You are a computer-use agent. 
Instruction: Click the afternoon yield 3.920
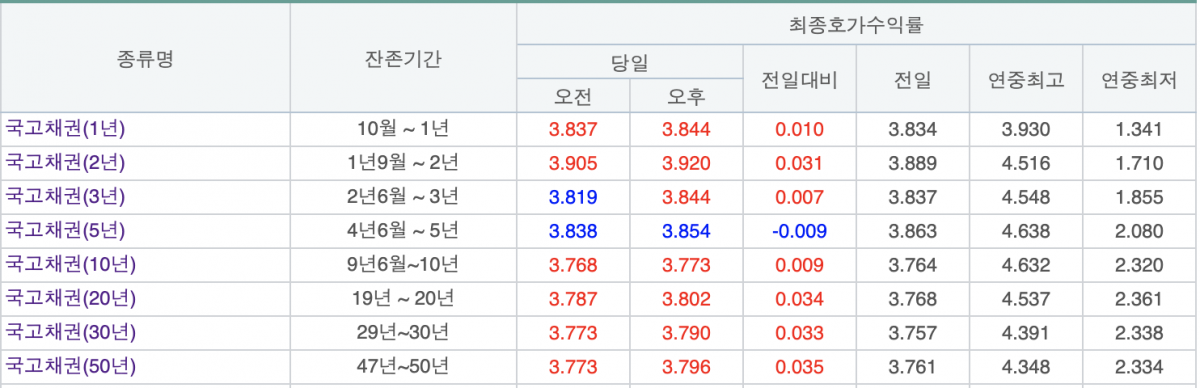pos(686,162)
